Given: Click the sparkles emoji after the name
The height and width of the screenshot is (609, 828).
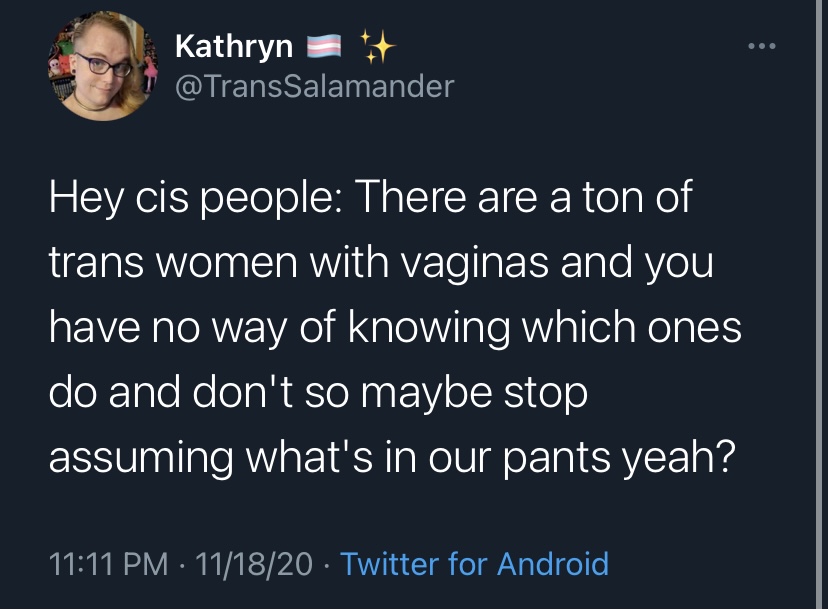Looking at the screenshot, I should (x=377, y=46).
